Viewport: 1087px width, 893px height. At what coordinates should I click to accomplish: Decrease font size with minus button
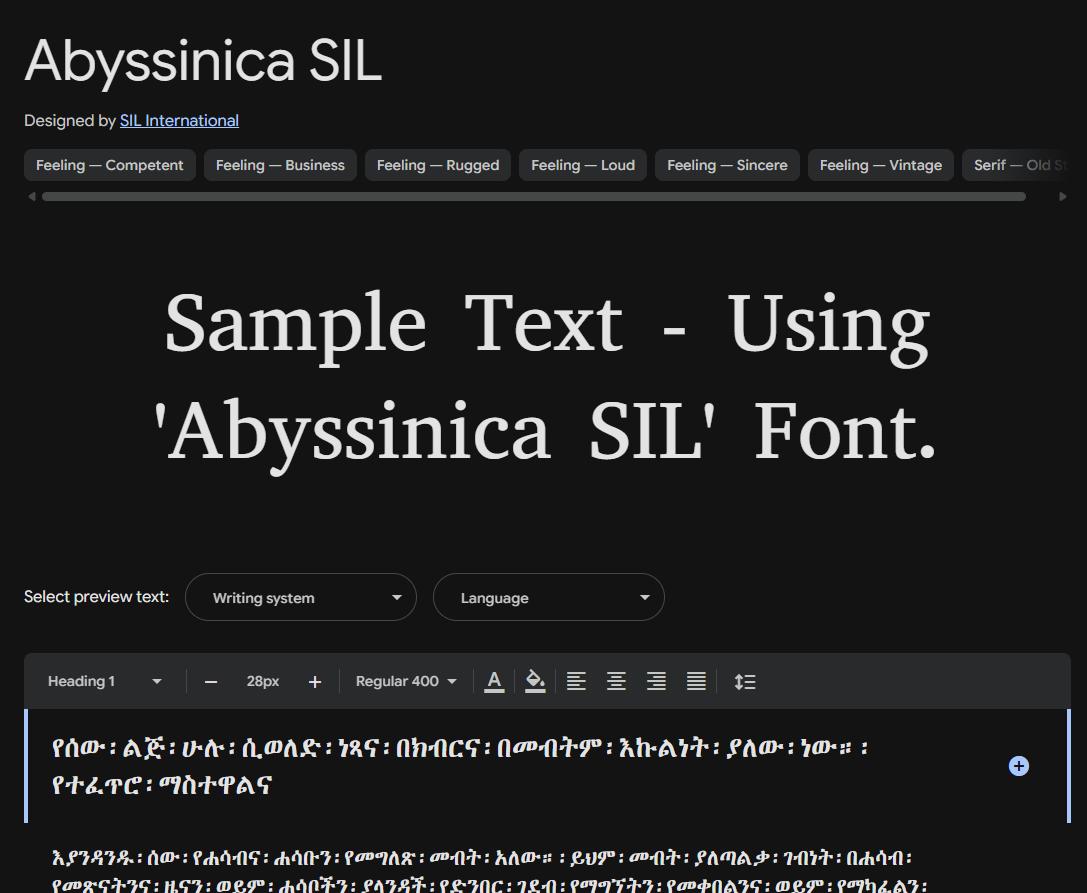click(x=211, y=682)
